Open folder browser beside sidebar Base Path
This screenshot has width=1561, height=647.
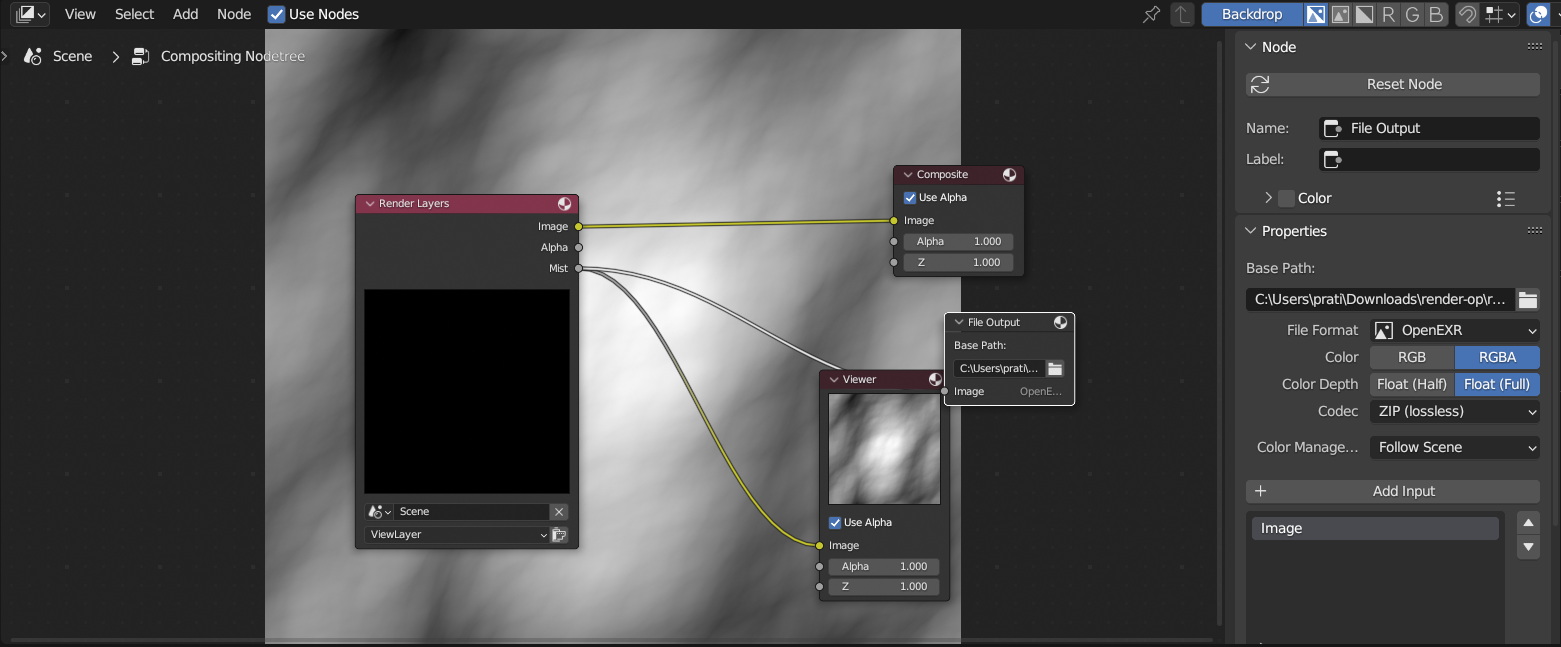[1527, 299]
